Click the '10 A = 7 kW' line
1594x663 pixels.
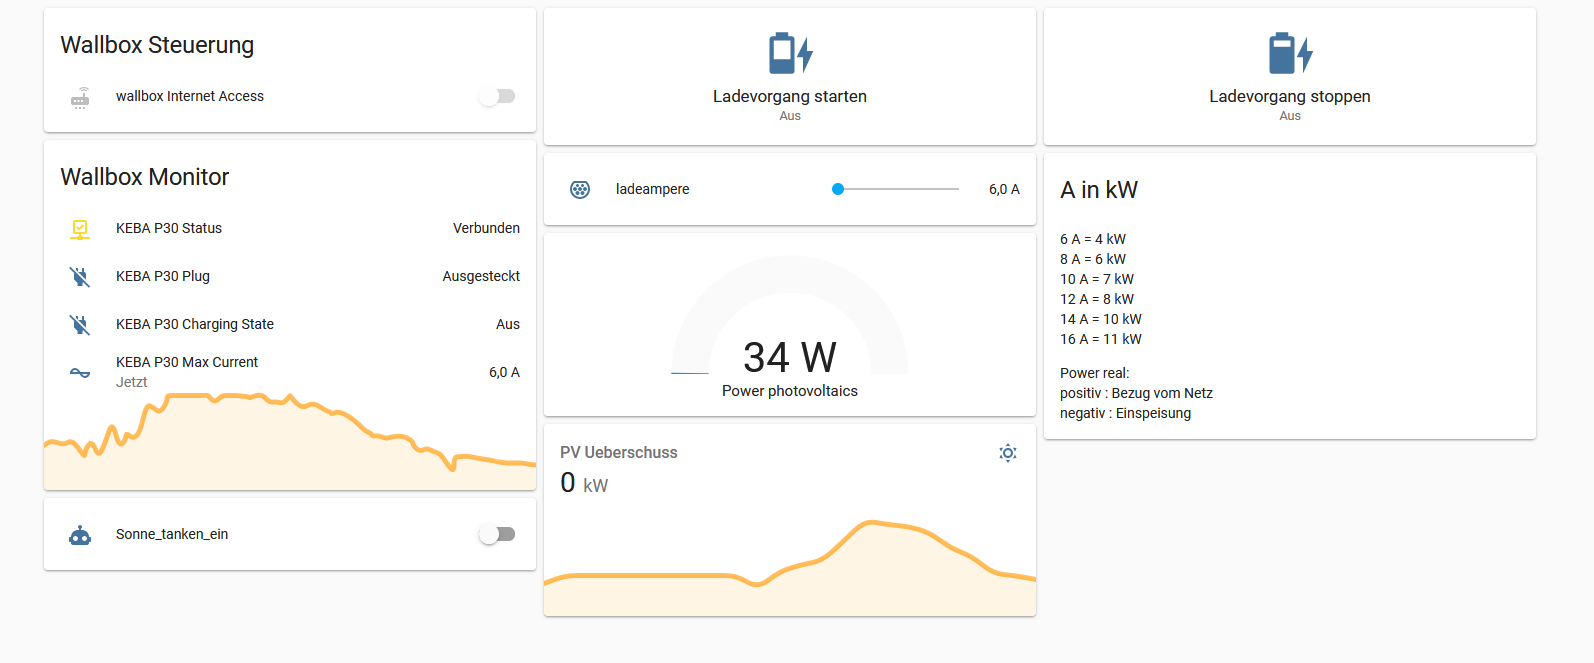coord(1097,280)
